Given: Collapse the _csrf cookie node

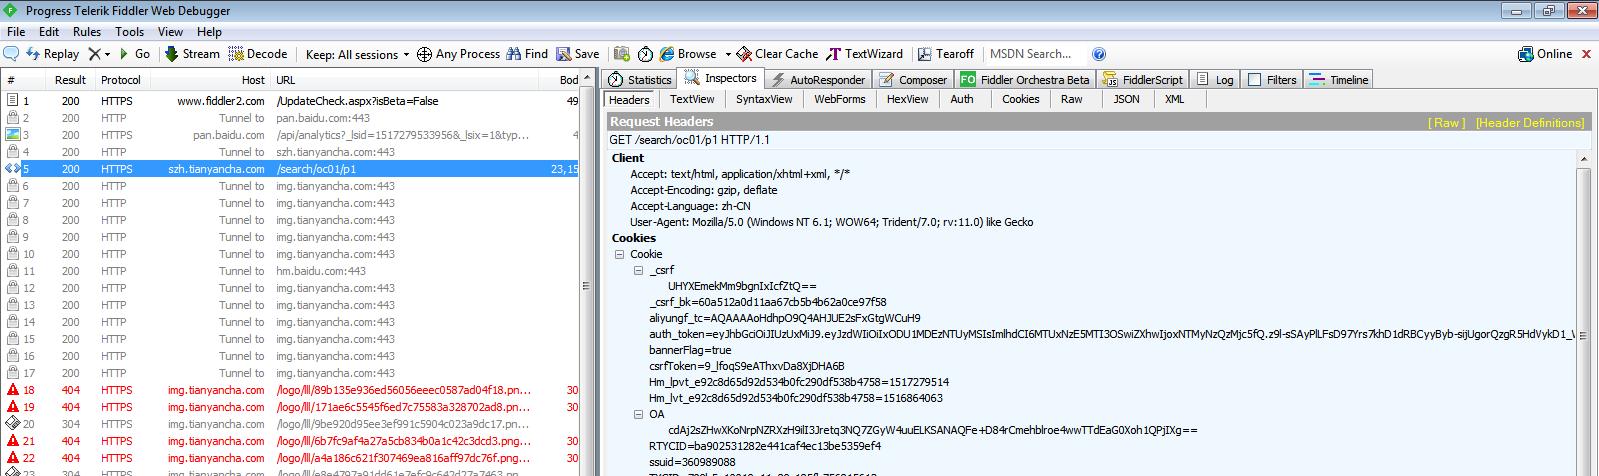Looking at the screenshot, I should 639,271.
